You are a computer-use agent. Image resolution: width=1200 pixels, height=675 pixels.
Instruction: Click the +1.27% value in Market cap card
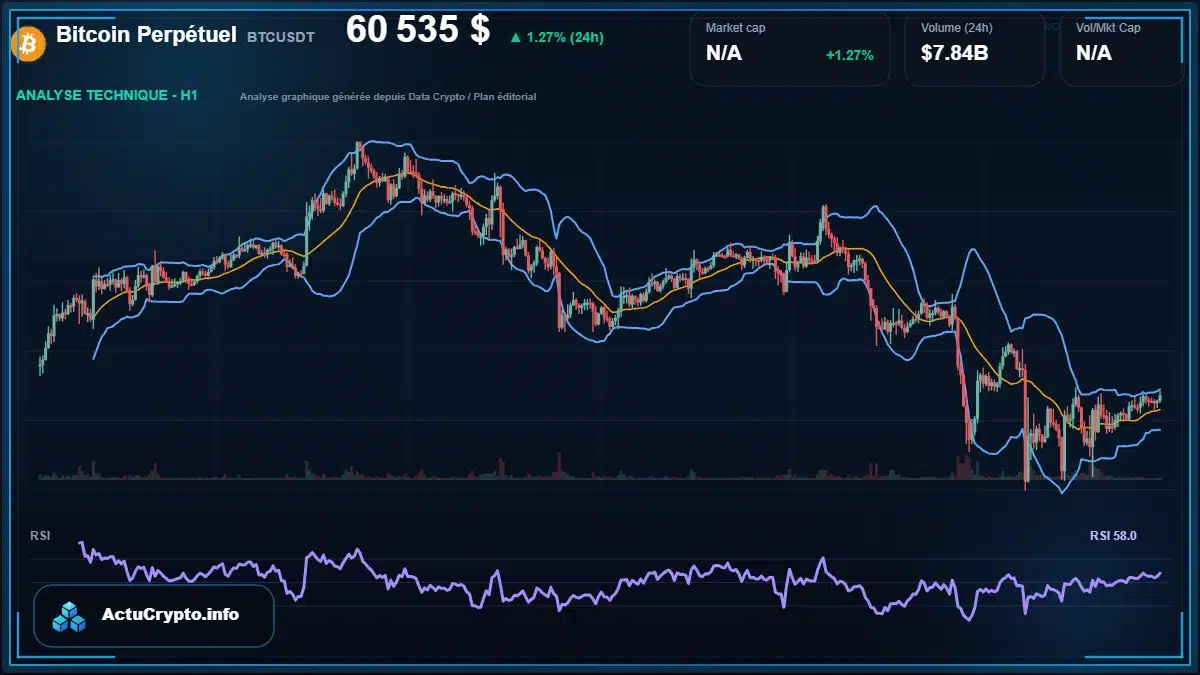850,55
